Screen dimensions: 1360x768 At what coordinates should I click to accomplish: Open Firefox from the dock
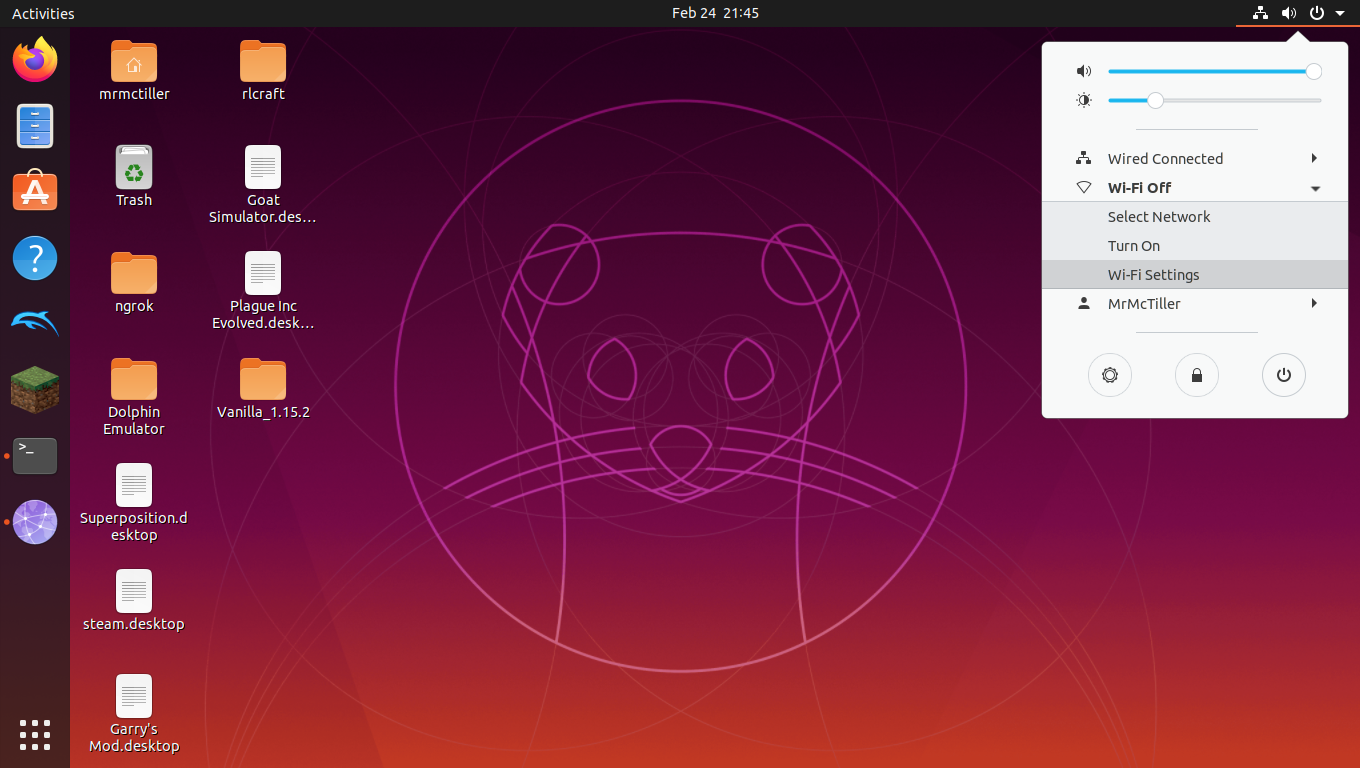click(x=35, y=60)
